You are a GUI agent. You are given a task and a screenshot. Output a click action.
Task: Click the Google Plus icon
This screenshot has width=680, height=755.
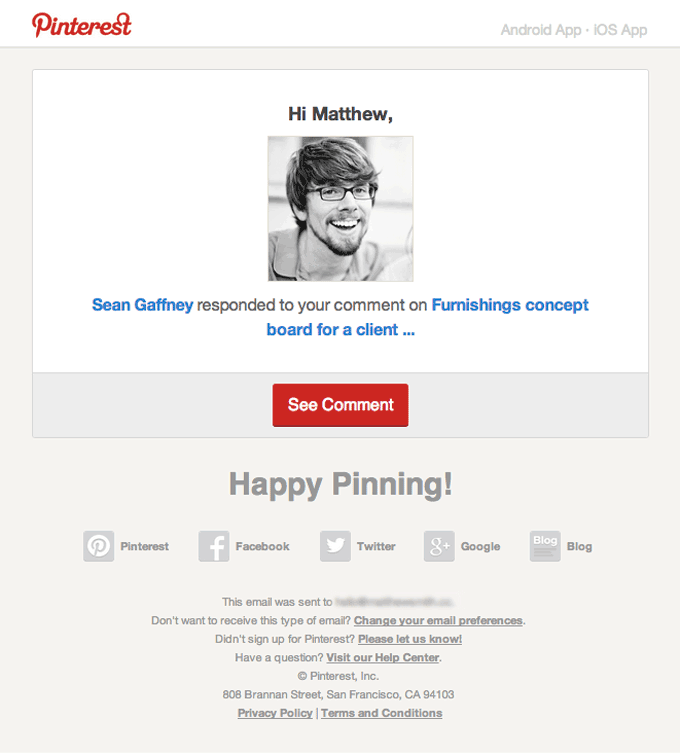pyautogui.click(x=439, y=546)
